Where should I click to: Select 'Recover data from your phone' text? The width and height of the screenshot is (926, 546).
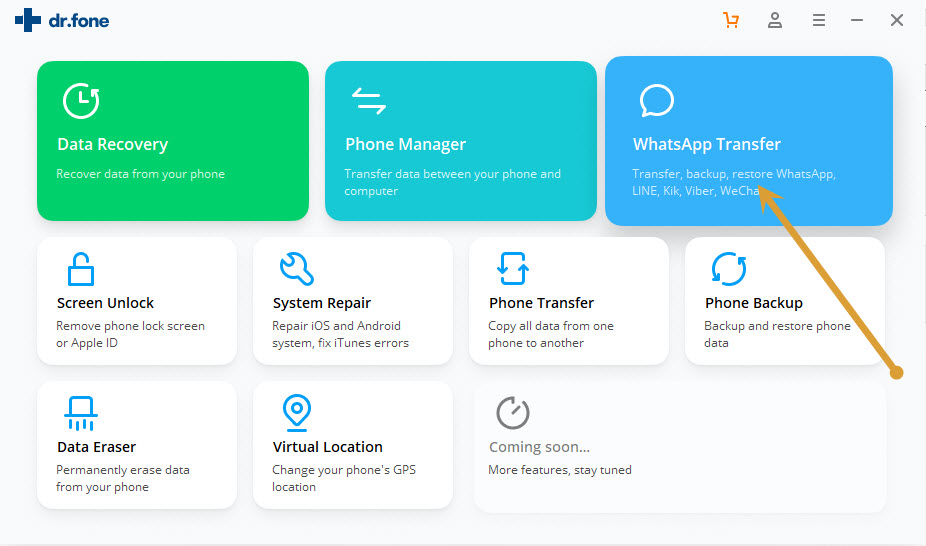tap(141, 174)
